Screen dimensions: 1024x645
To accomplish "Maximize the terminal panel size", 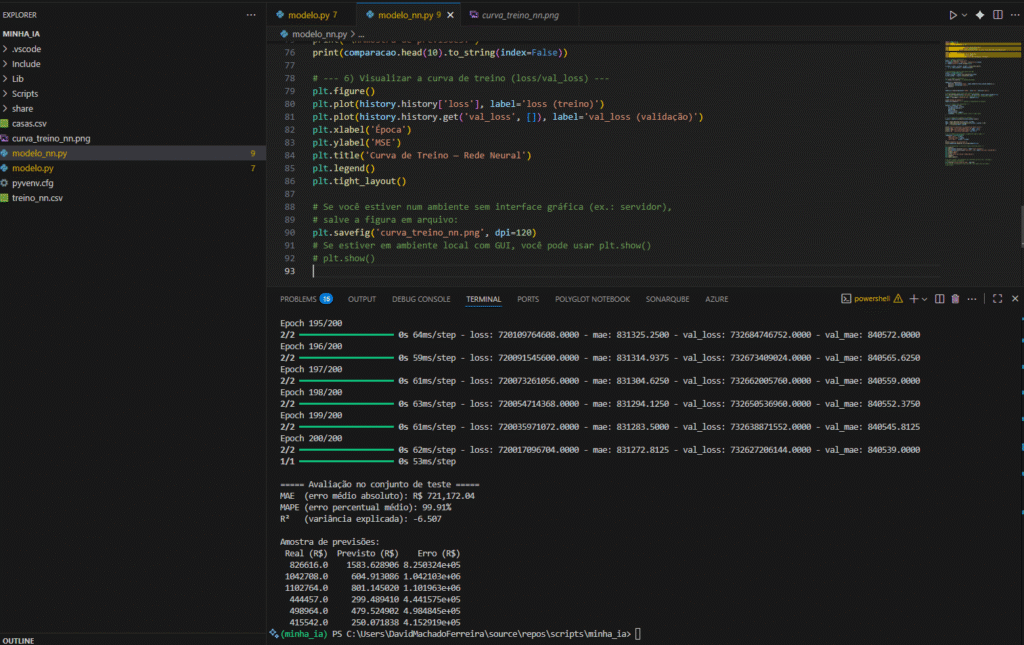I will [x=997, y=299].
